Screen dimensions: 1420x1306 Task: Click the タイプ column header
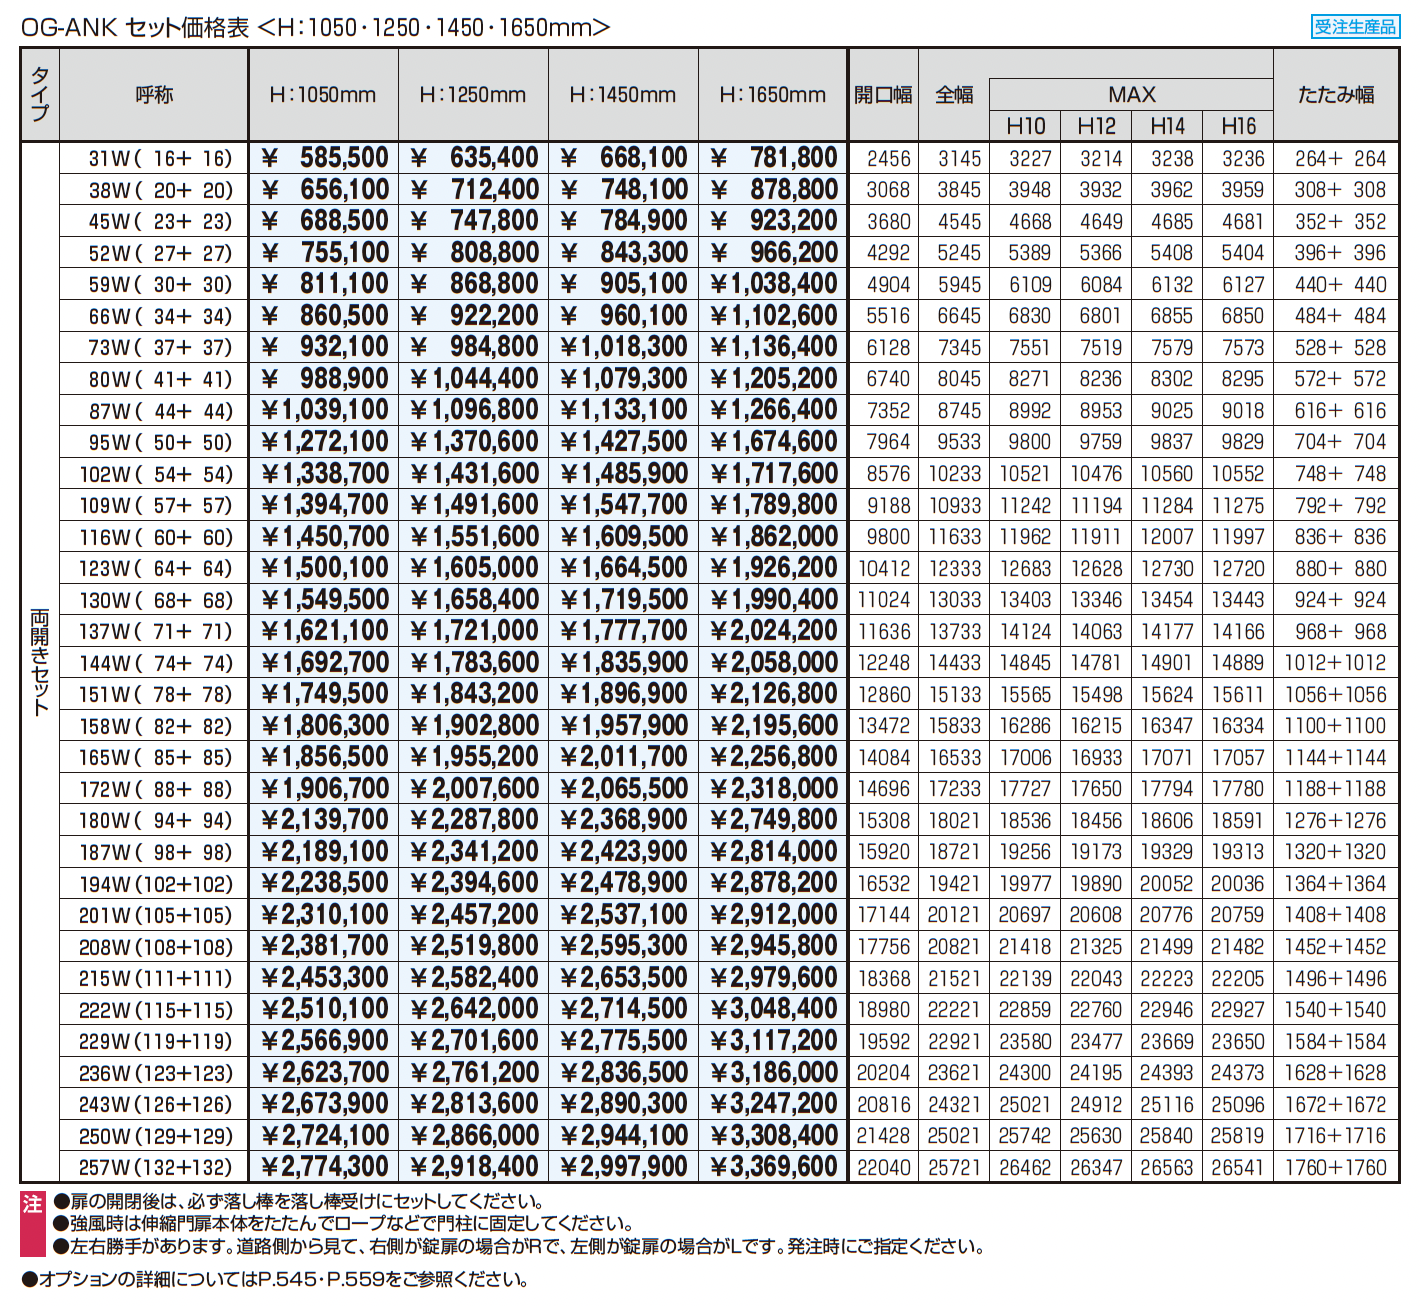(40, 94)
